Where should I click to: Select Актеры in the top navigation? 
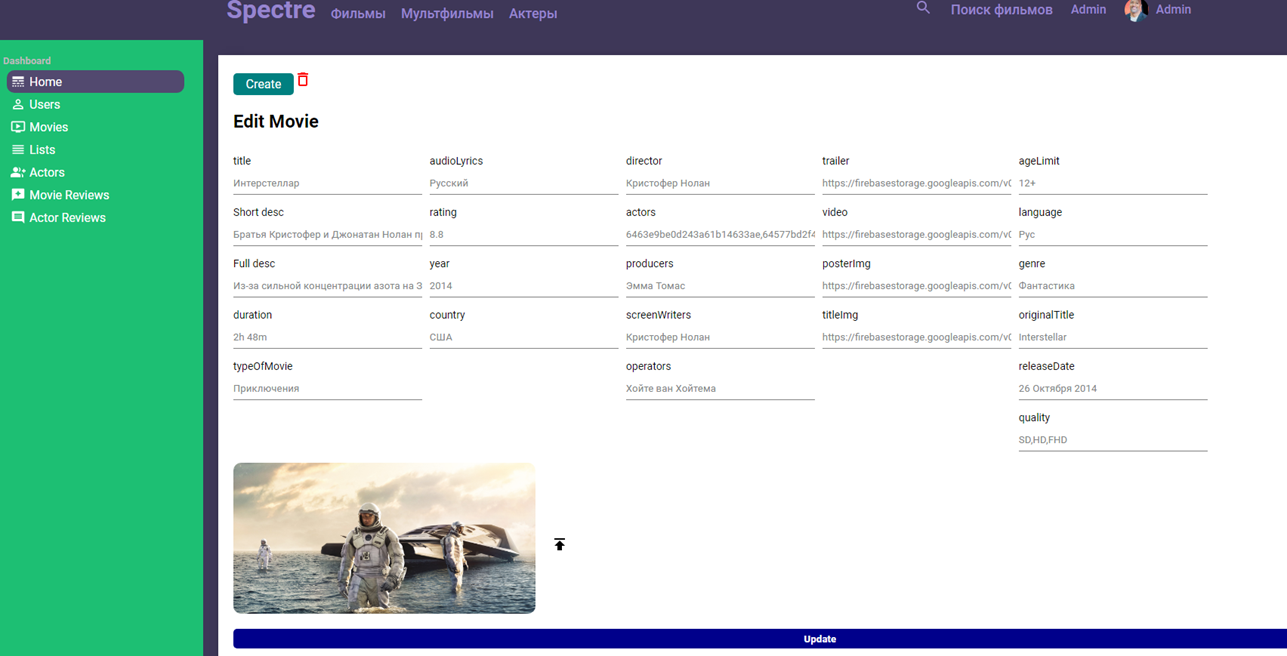tap(532, 13)
